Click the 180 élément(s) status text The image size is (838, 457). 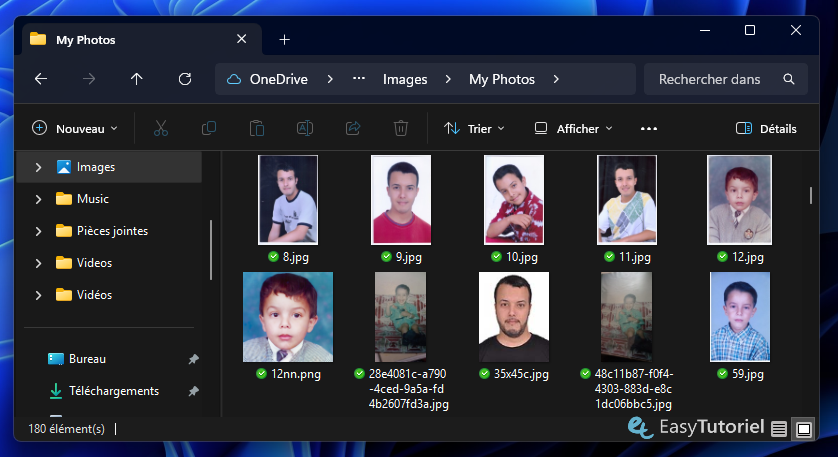[x=66, y=429]
